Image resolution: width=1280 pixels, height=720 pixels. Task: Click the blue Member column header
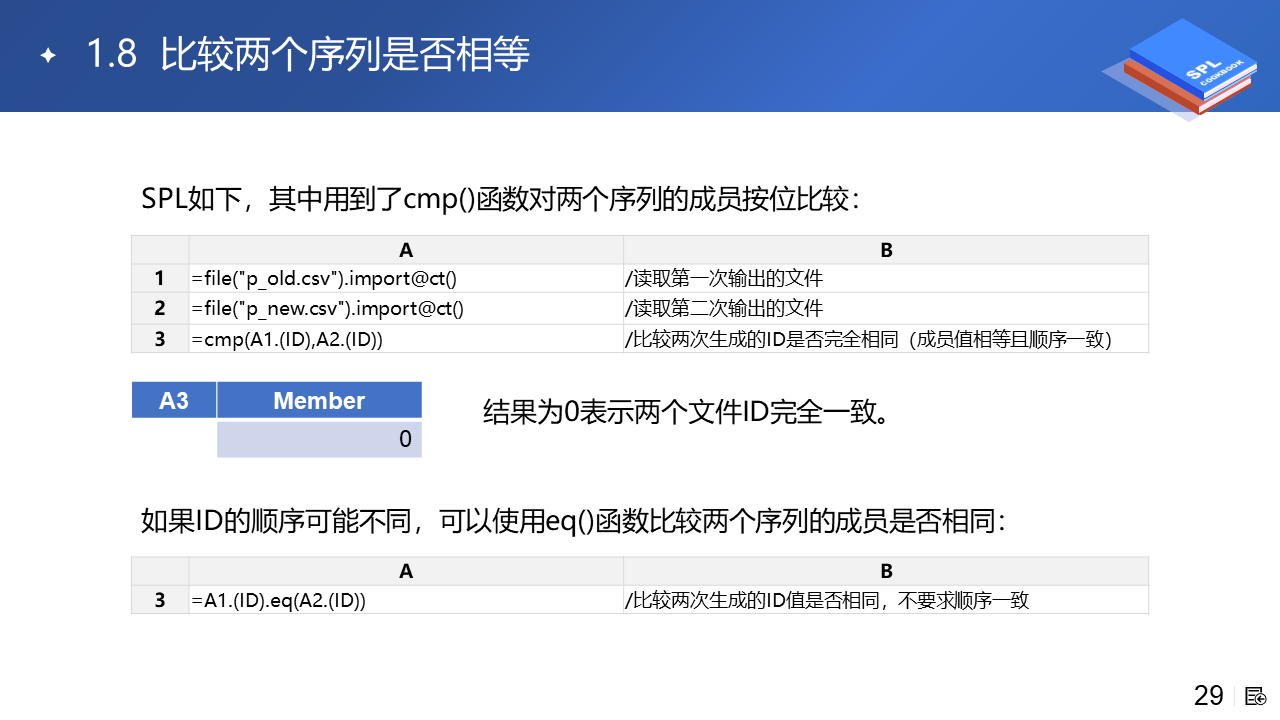coord(319,400)
